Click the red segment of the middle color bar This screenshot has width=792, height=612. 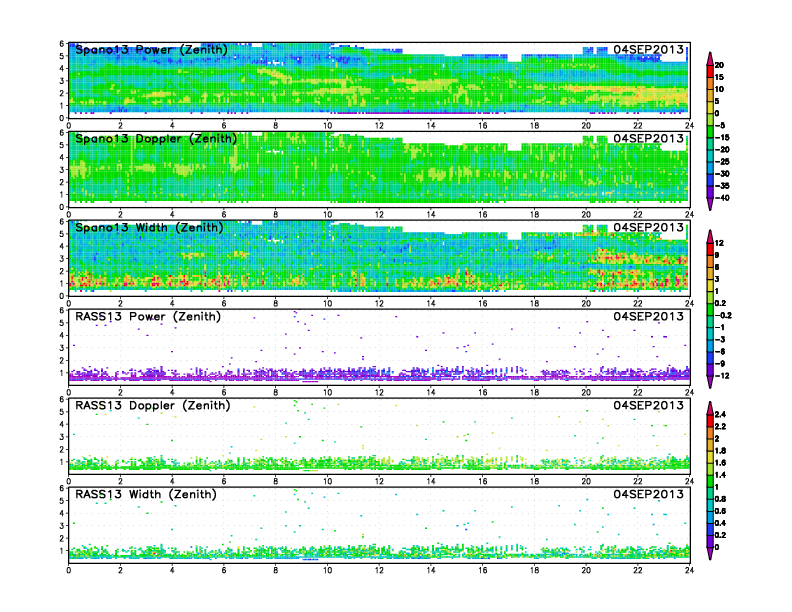710,249
